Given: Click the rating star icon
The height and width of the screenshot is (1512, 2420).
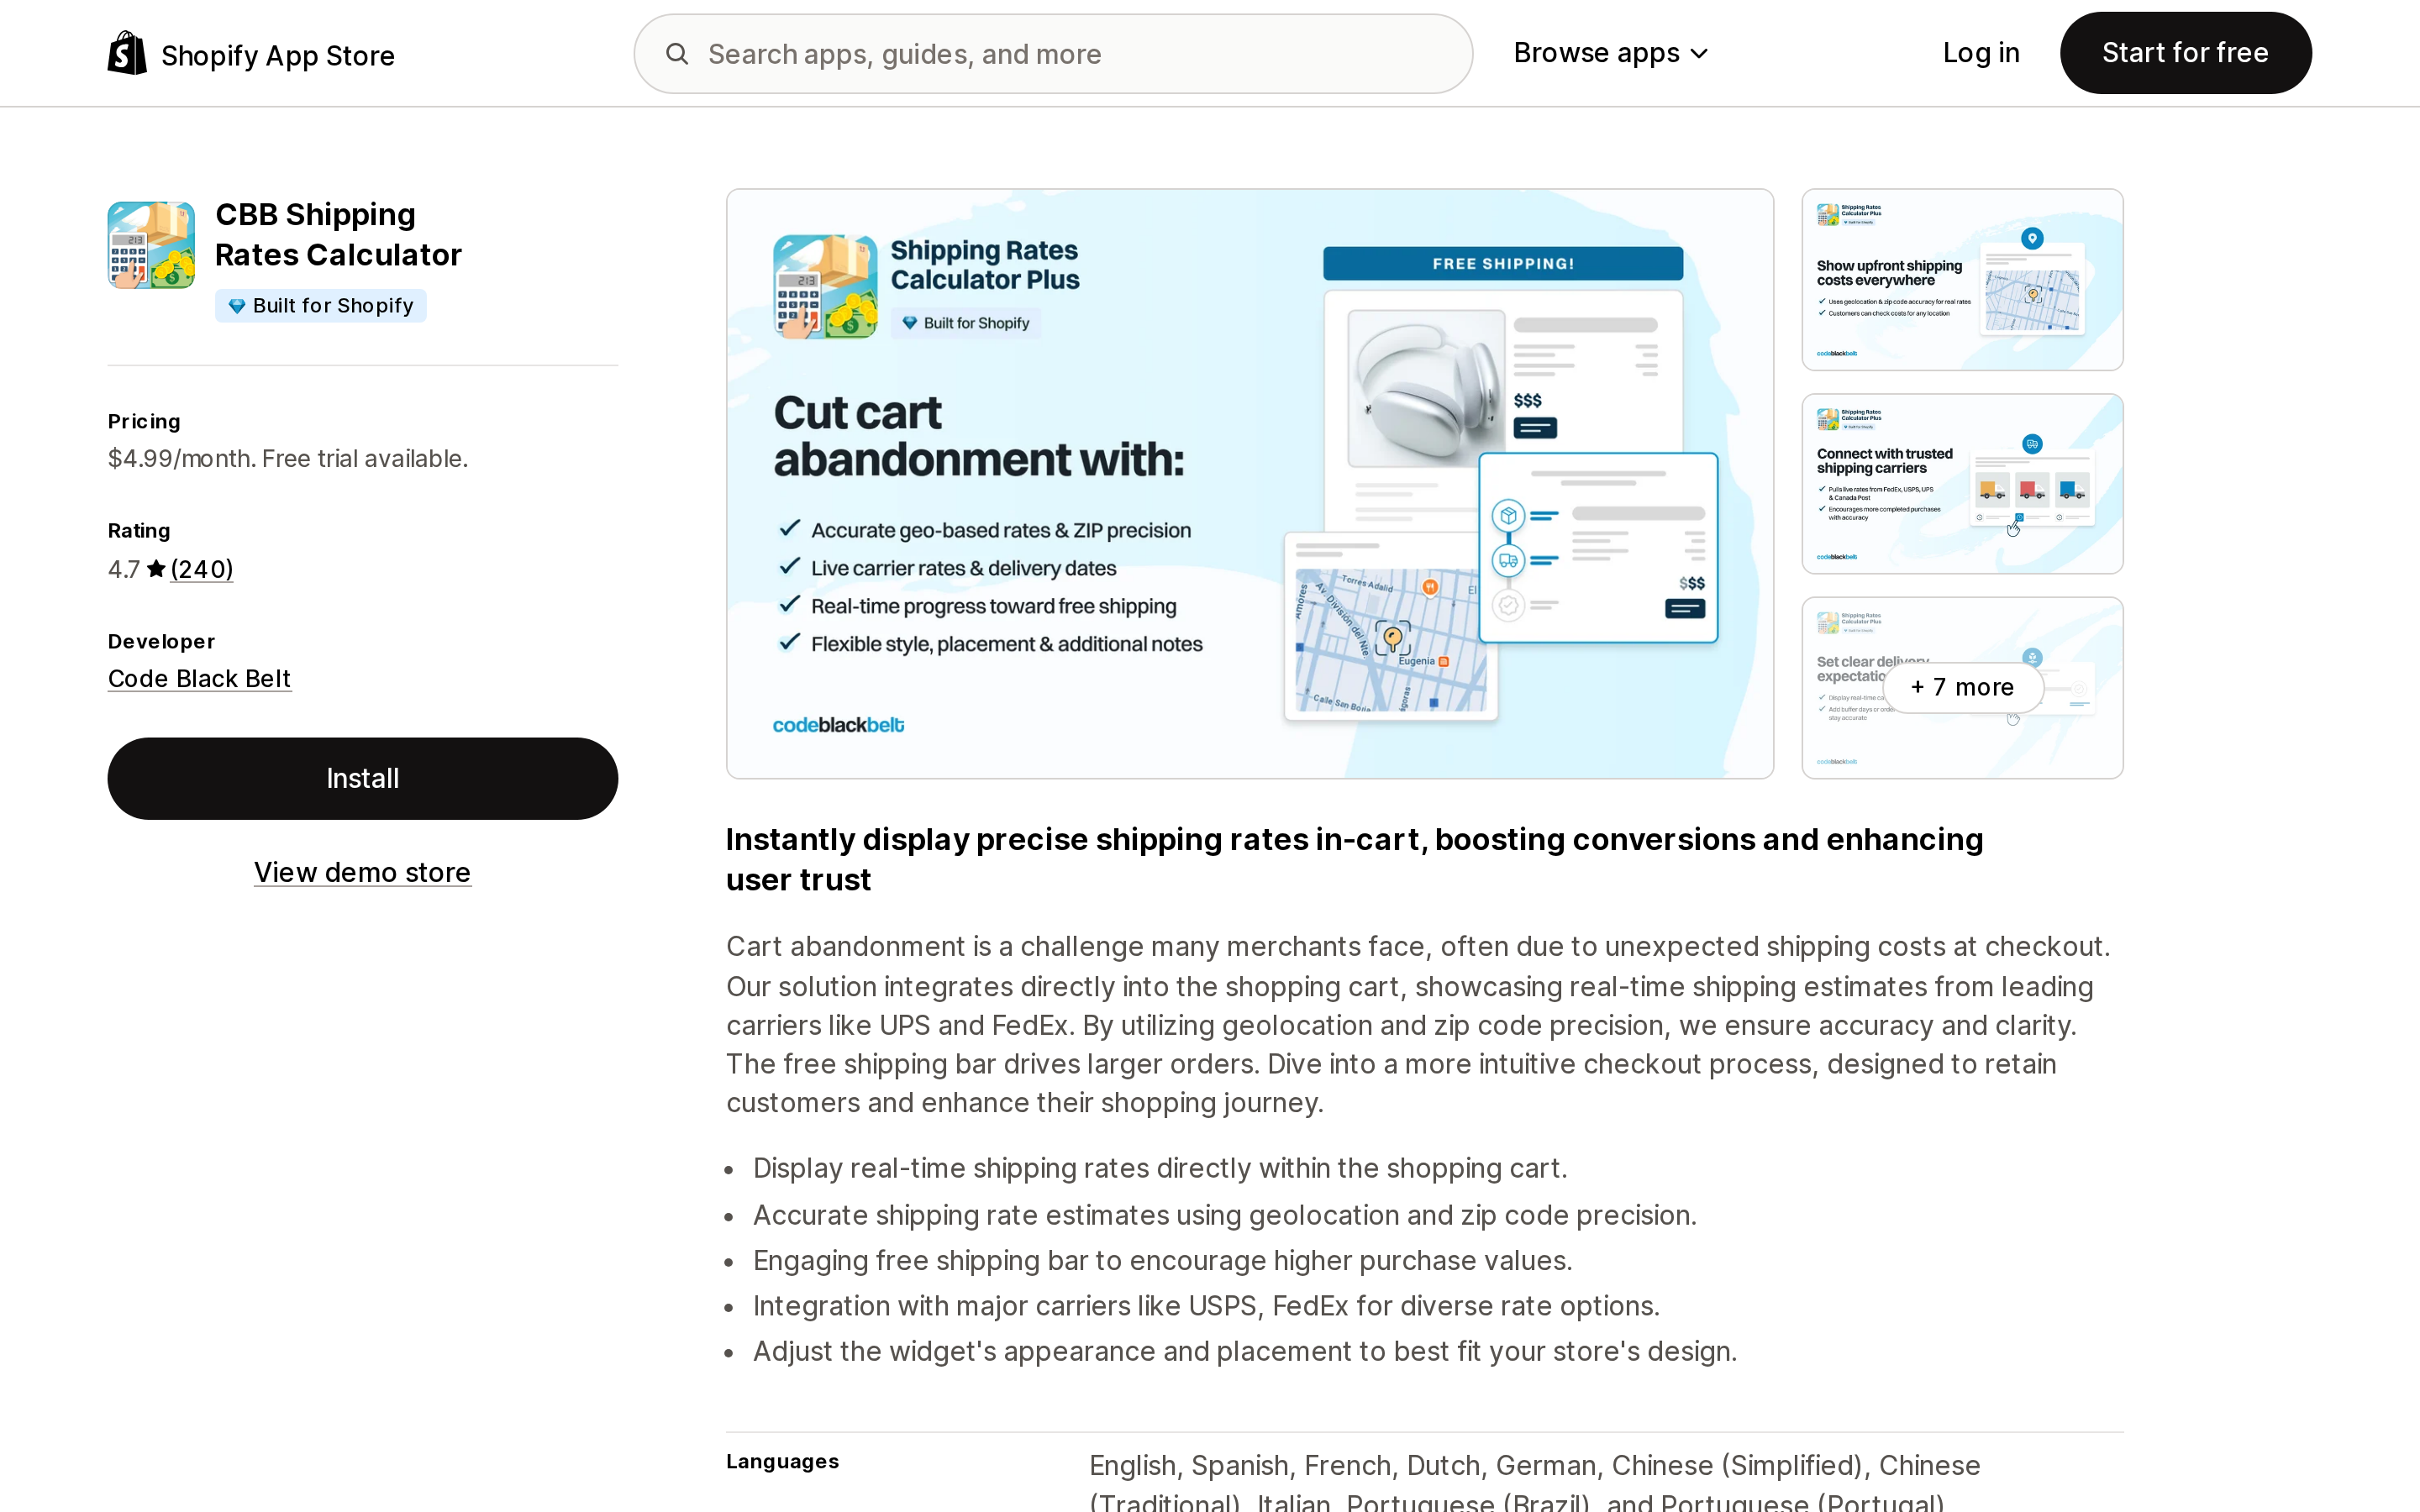Looking at the screenshot, I should pos(156,569).
